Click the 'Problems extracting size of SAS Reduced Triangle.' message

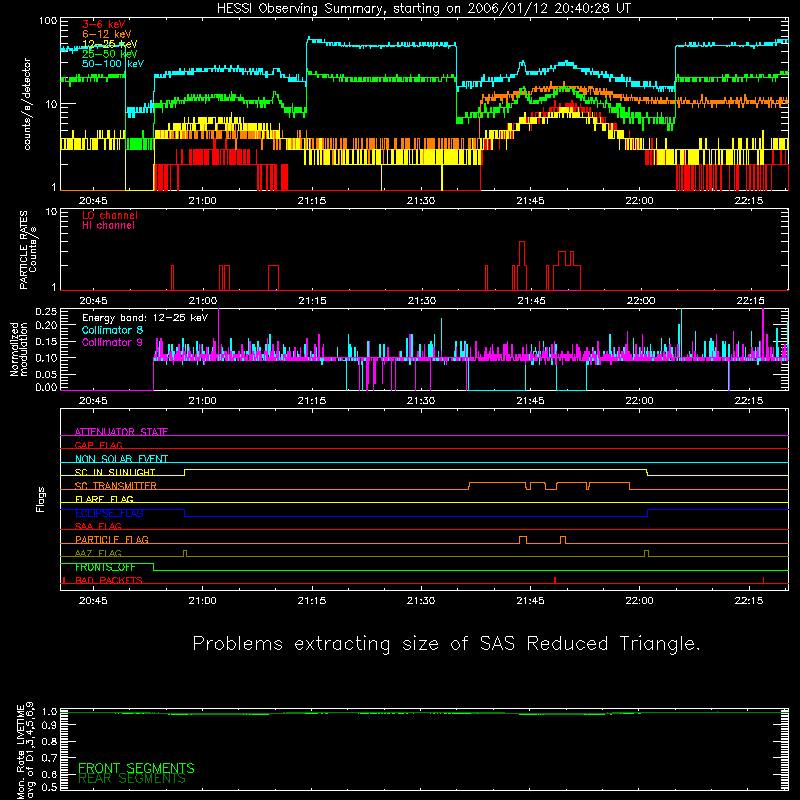446,643
